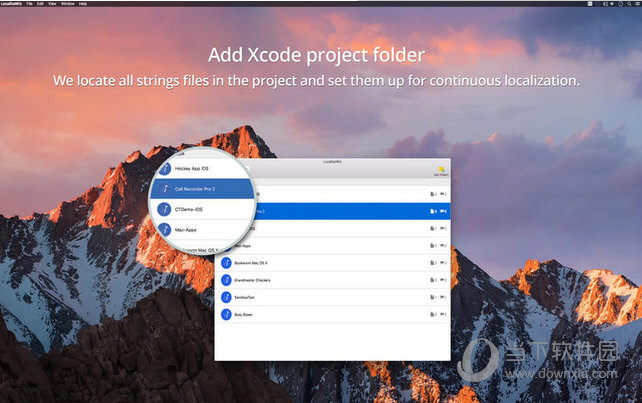Click the SandboxTest project icon
This screenshot has height=403, width=642.
click(226, 297)
